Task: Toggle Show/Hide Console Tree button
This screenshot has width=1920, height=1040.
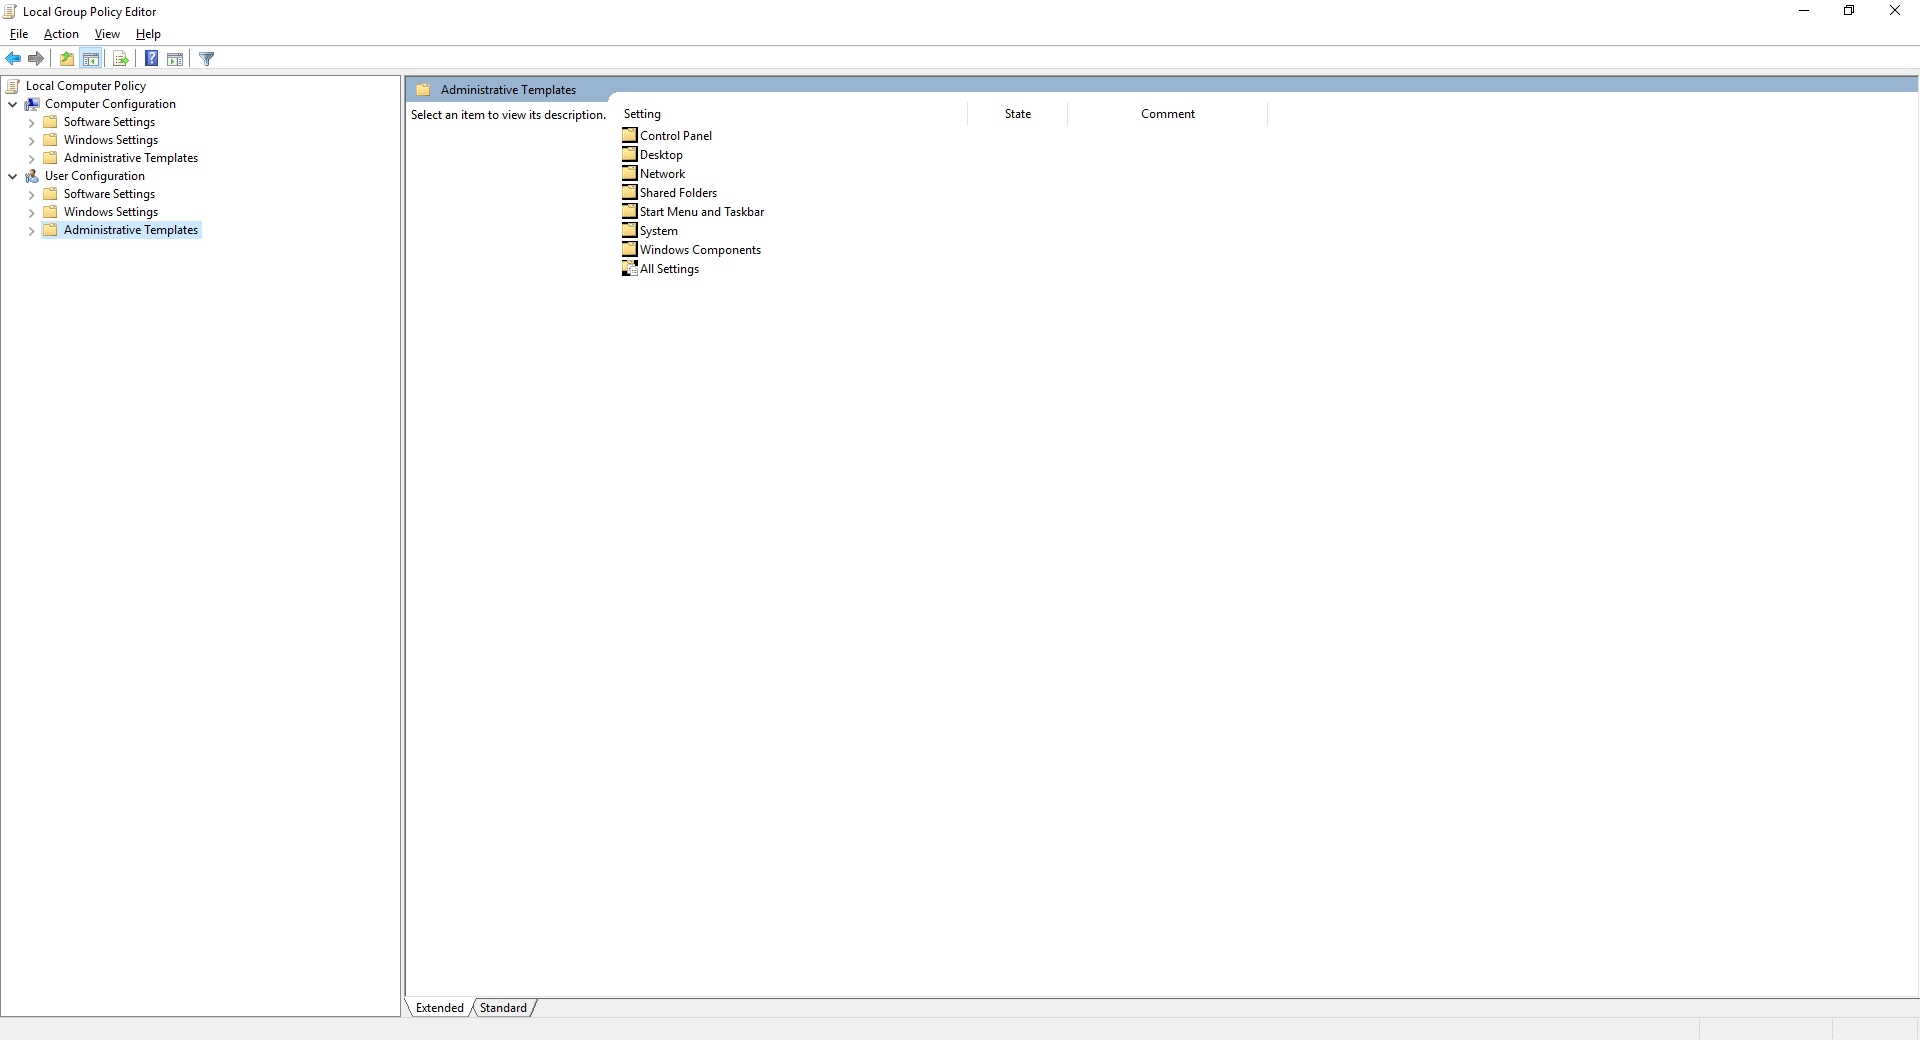Action: pyautogui.click(x=91, y=59)
